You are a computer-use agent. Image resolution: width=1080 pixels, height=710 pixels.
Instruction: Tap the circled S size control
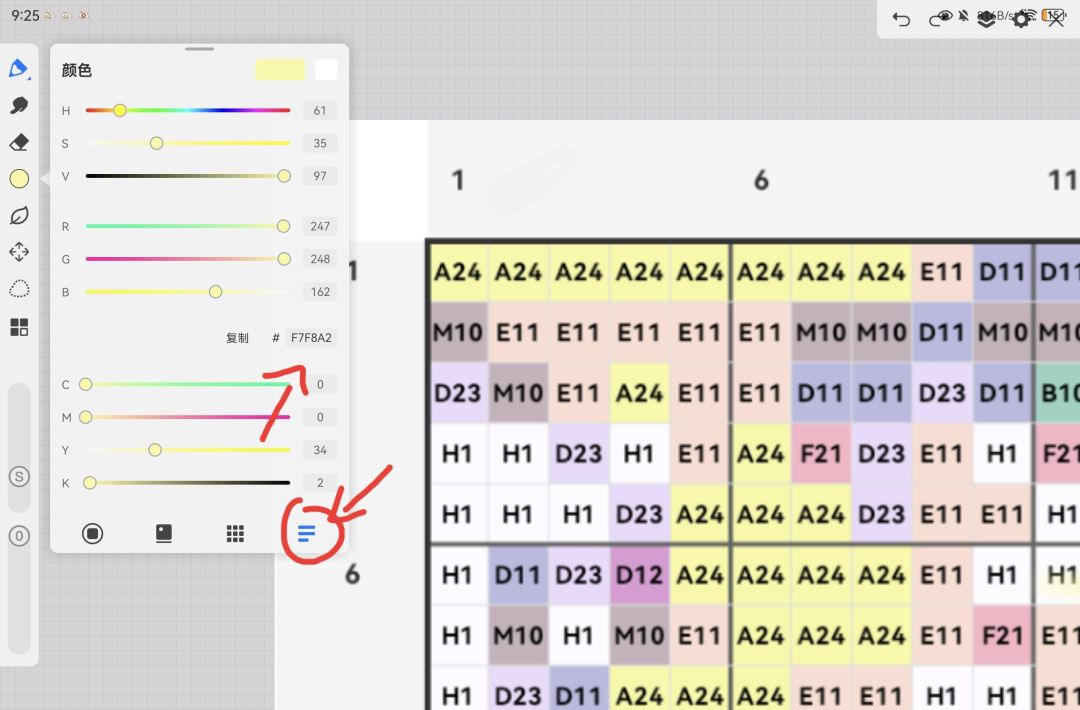pyautogui.click(x=19, y=477)
